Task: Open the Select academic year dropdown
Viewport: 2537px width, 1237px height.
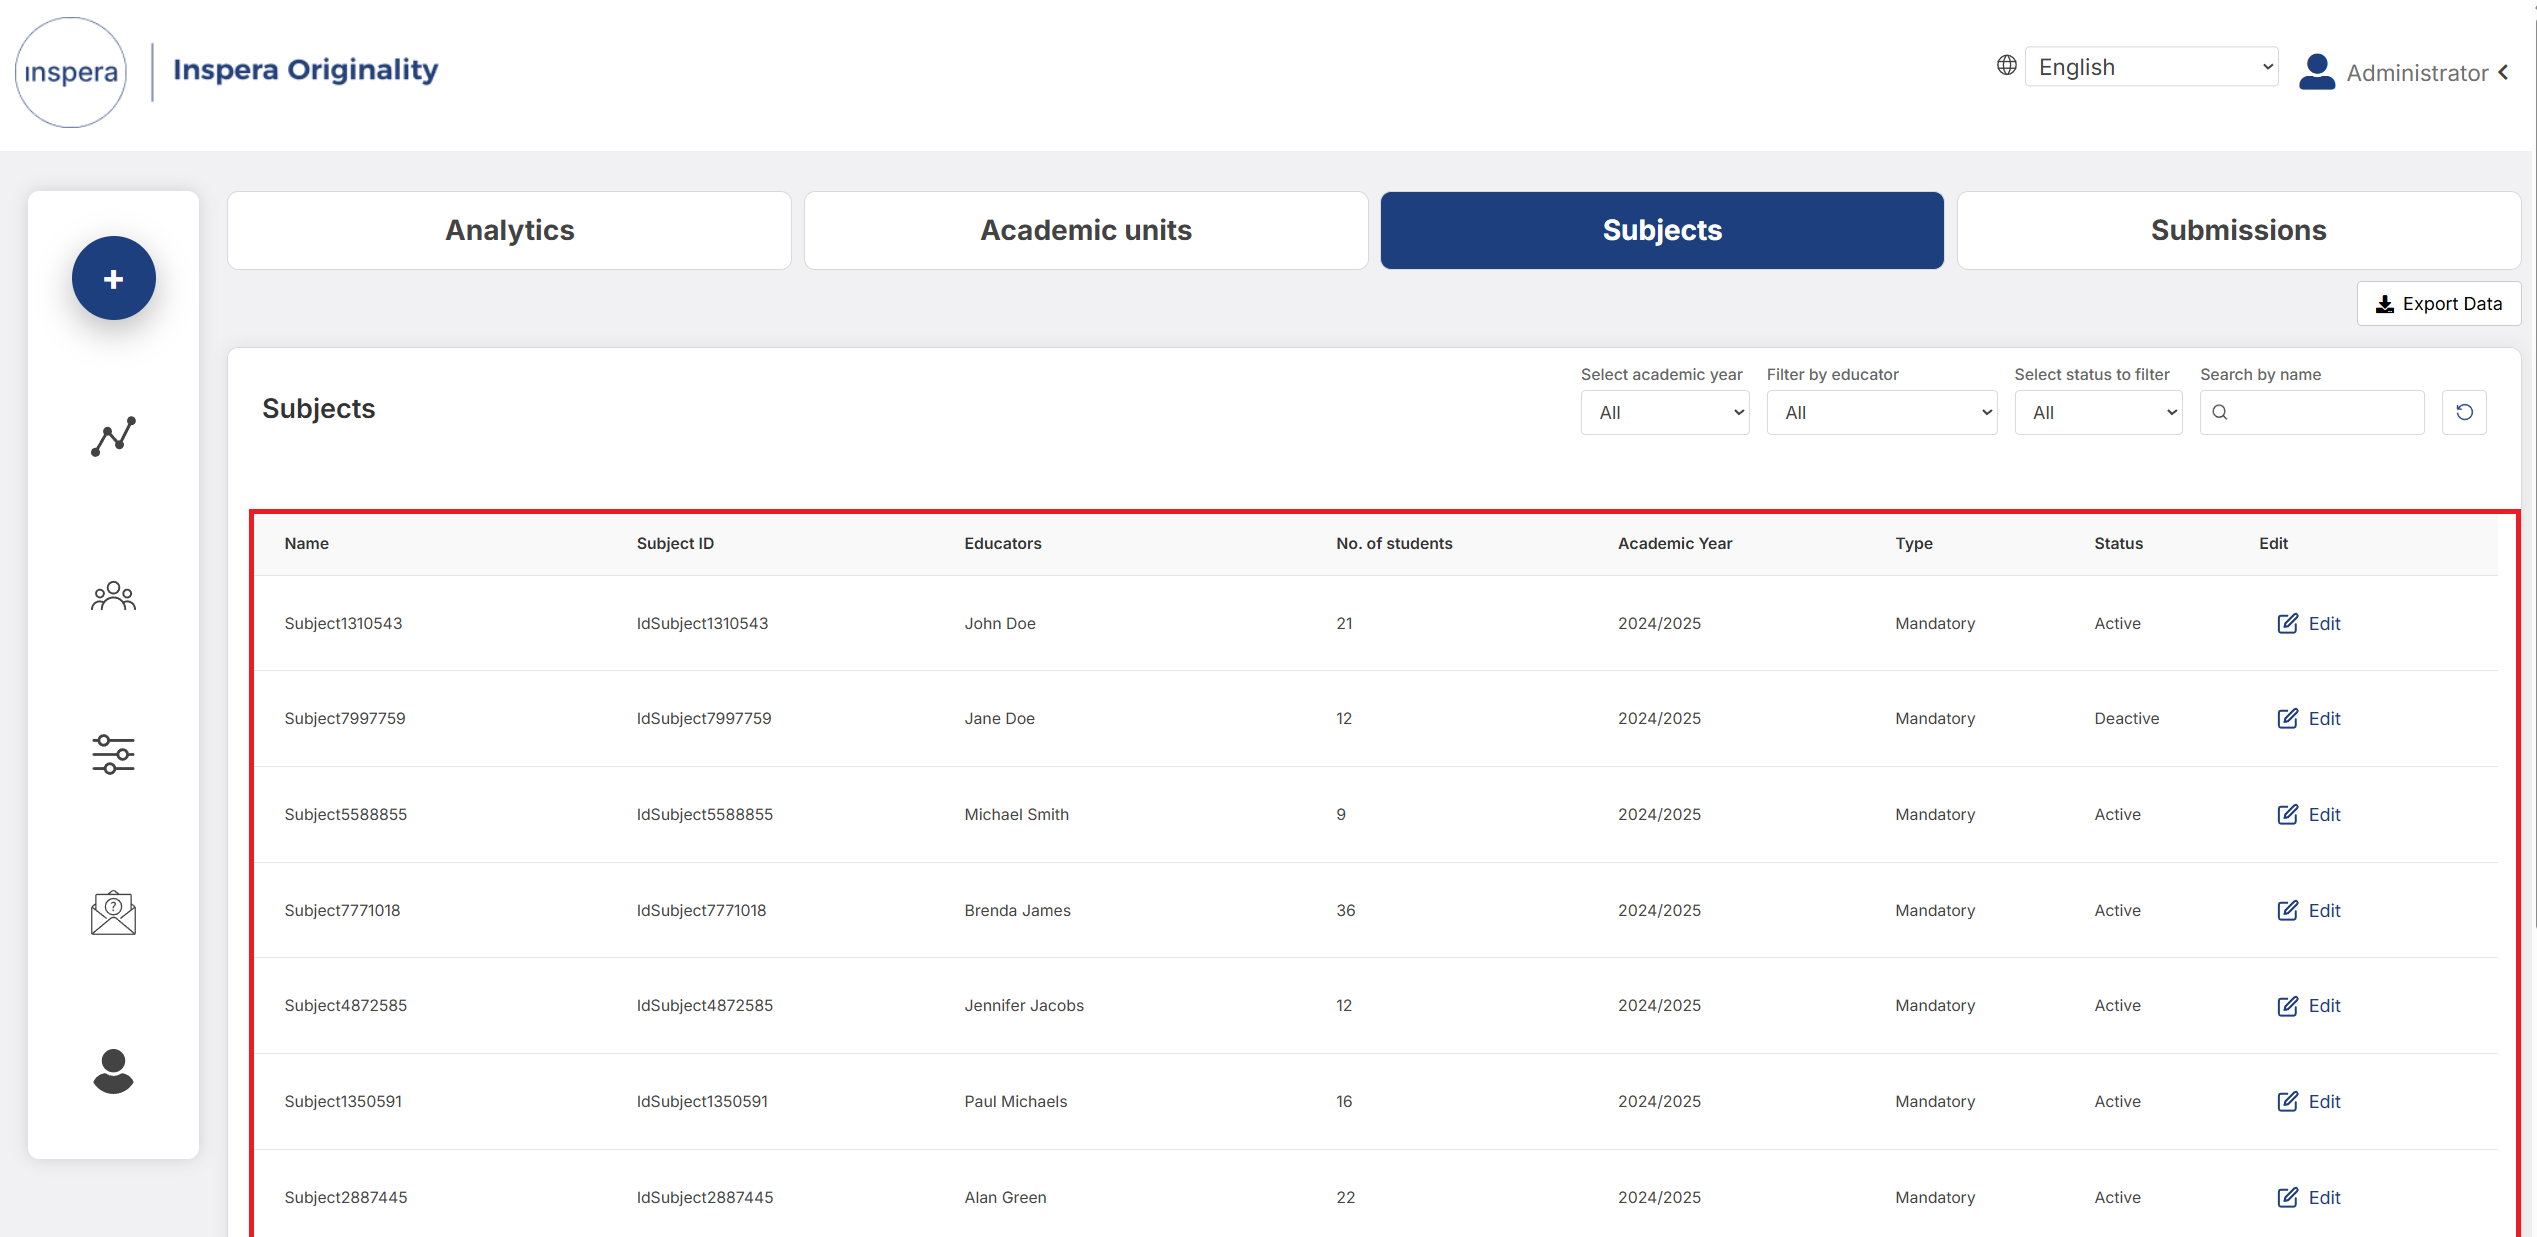Action: click(1665, 412)
